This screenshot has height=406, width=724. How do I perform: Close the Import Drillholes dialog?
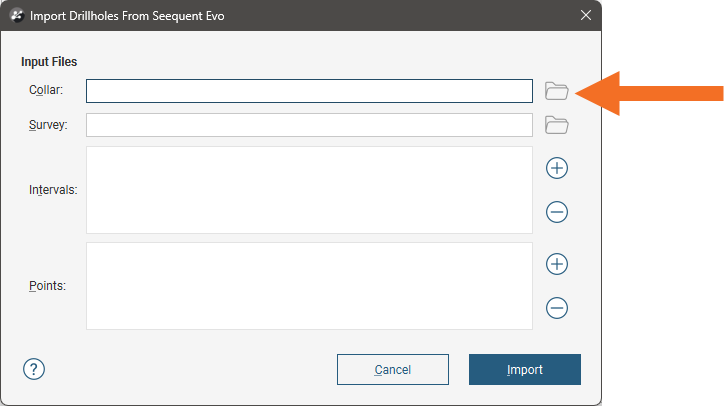click(x=585, y=15)
